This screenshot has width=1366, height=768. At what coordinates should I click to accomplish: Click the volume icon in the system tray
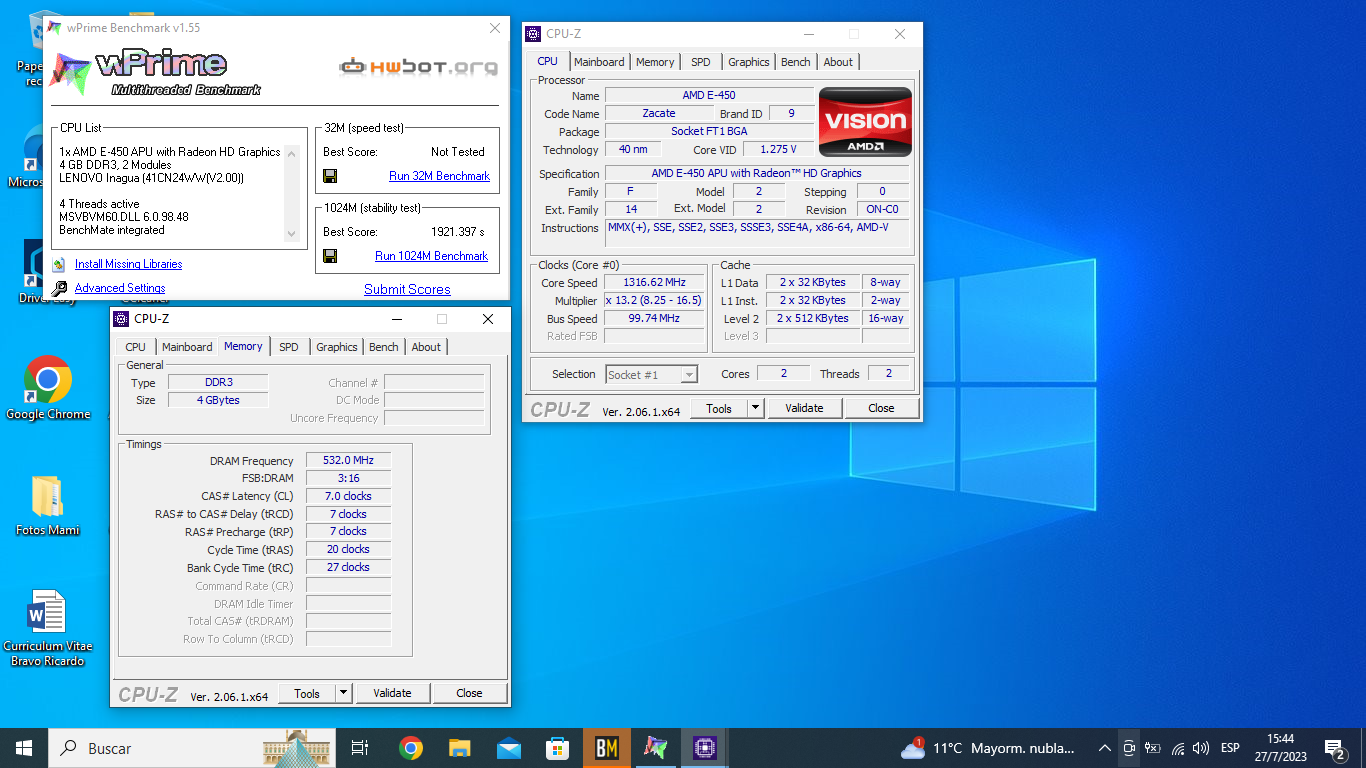[x=1201, y=748]
